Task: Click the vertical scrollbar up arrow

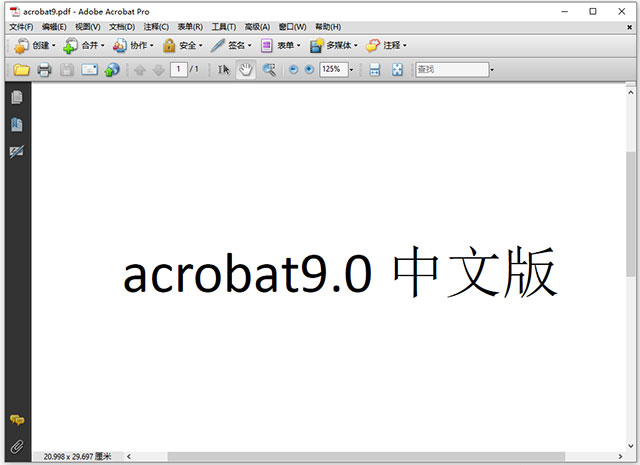Action: [x=631, y=92]
